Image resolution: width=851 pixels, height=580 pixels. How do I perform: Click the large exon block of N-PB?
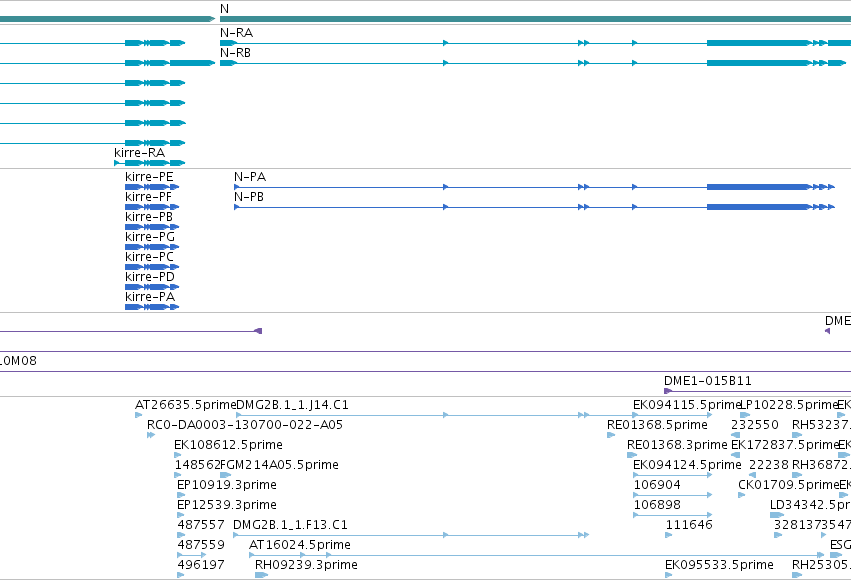click(x=758, y=207)
